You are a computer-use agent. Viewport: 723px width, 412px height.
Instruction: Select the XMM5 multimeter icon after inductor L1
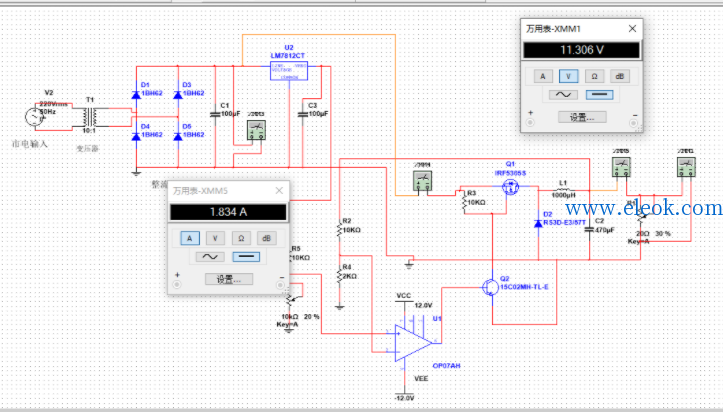pyautogui.click(x=621, y=167)
